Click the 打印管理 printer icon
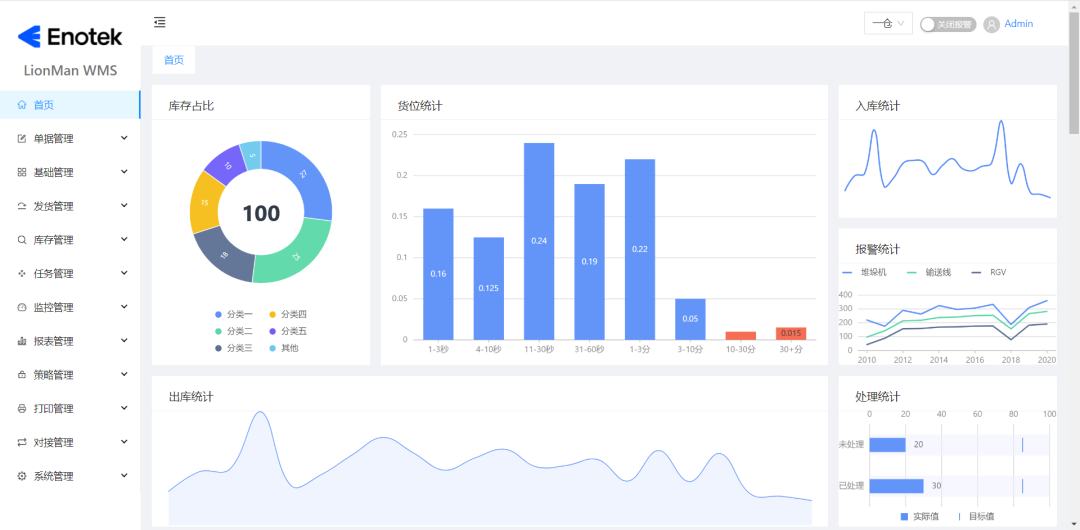Screen dimensions: 1080x530 22,409
